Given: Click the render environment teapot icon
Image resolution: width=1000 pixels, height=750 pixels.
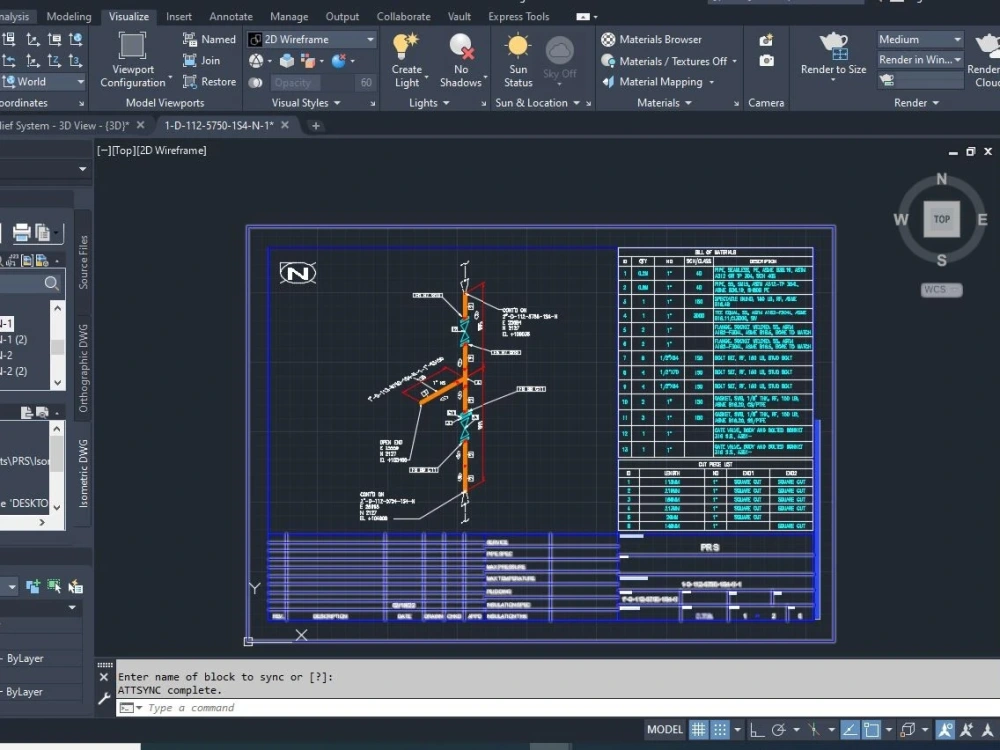Looking at the screenshot, I should click(886, 80).
